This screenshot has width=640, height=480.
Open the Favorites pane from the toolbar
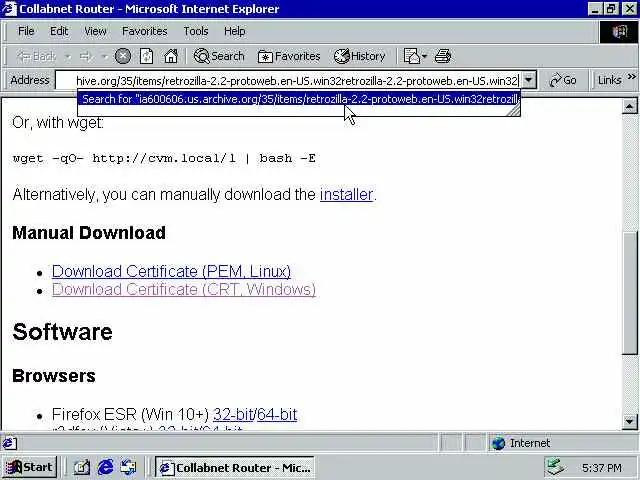[289, 56]
